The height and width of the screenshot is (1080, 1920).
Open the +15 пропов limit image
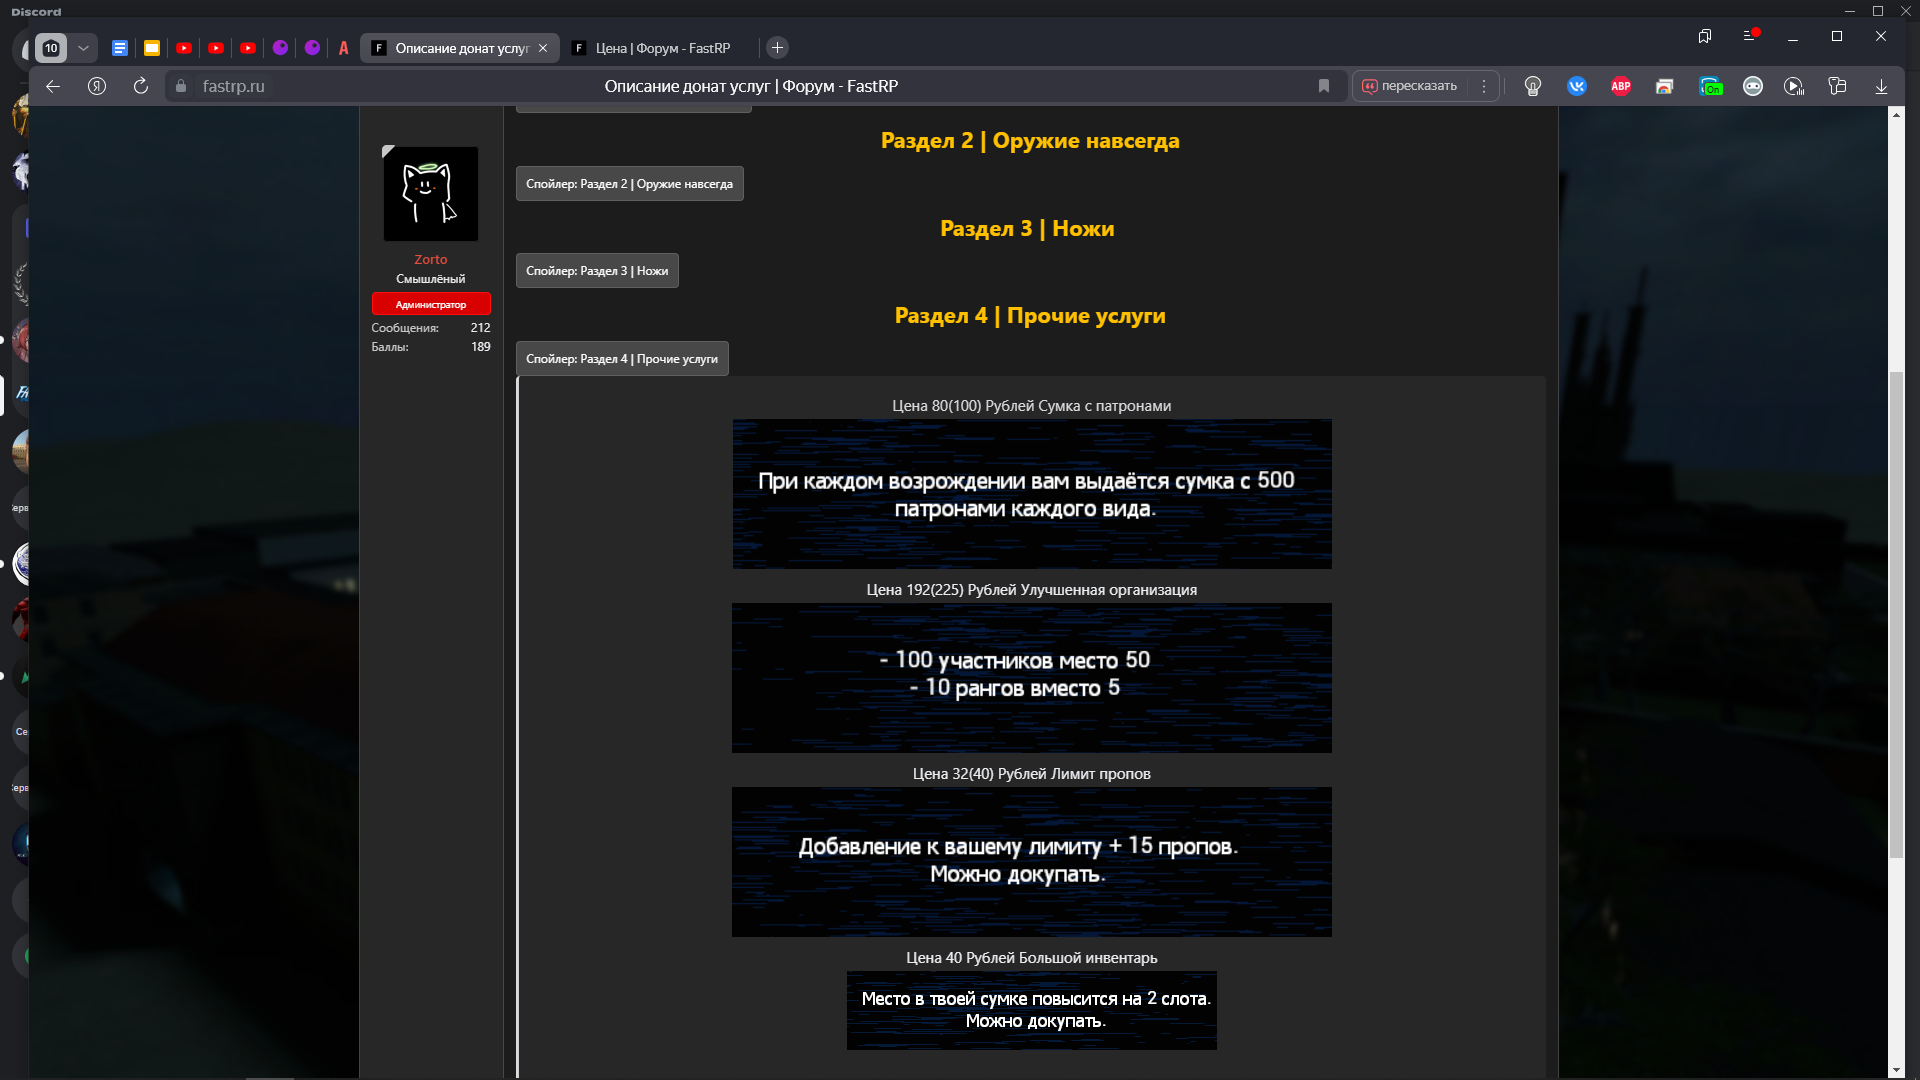click(1032, 862)
